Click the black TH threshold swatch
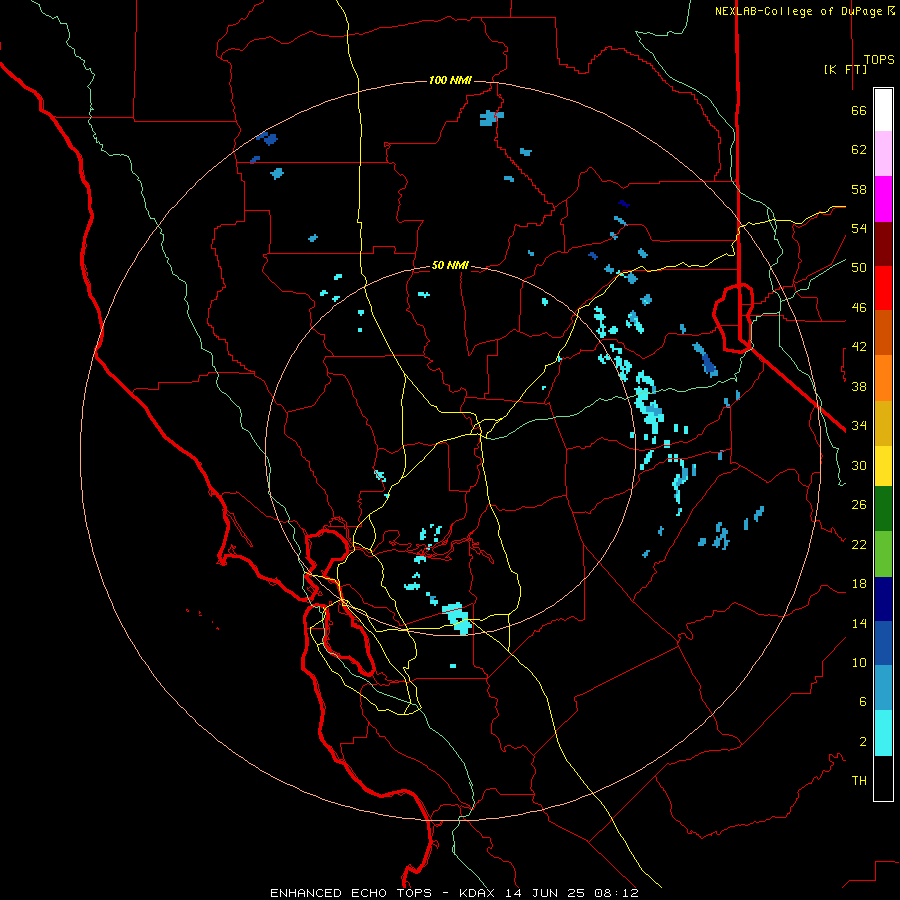900x900 pixels. coord(883,778)
